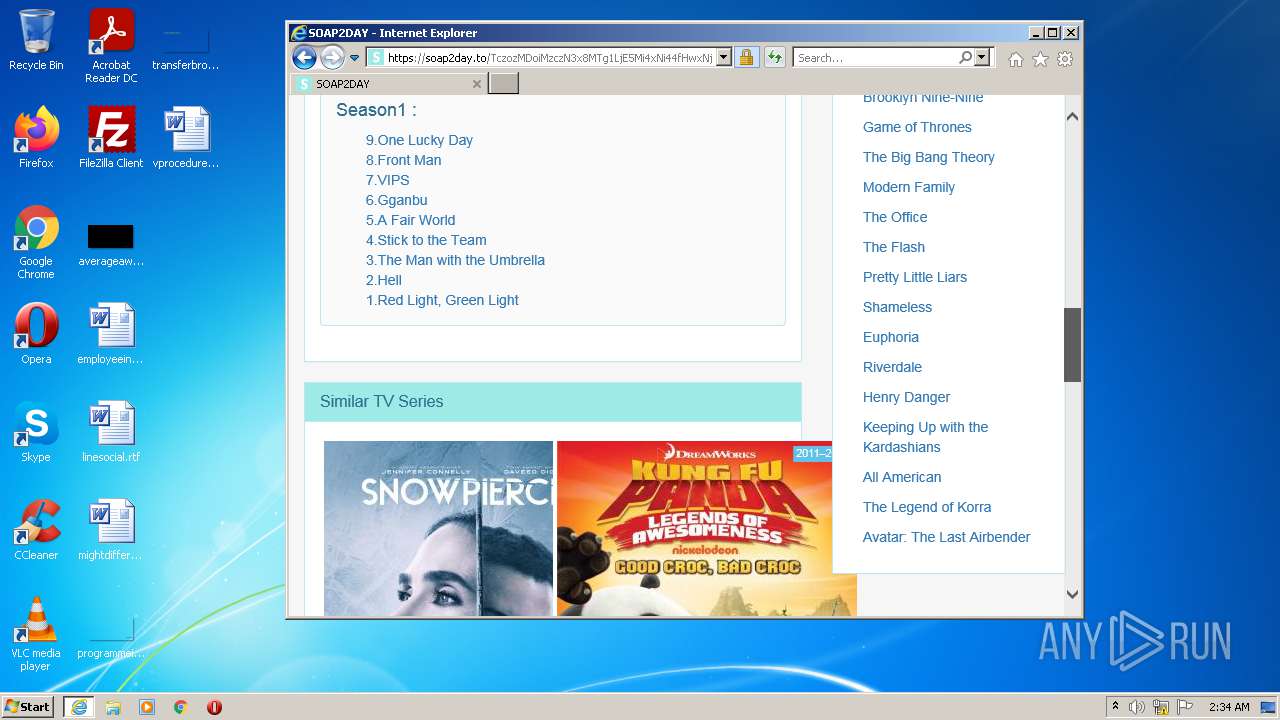Open the search provider dropdown arrow

click(982, 58)
